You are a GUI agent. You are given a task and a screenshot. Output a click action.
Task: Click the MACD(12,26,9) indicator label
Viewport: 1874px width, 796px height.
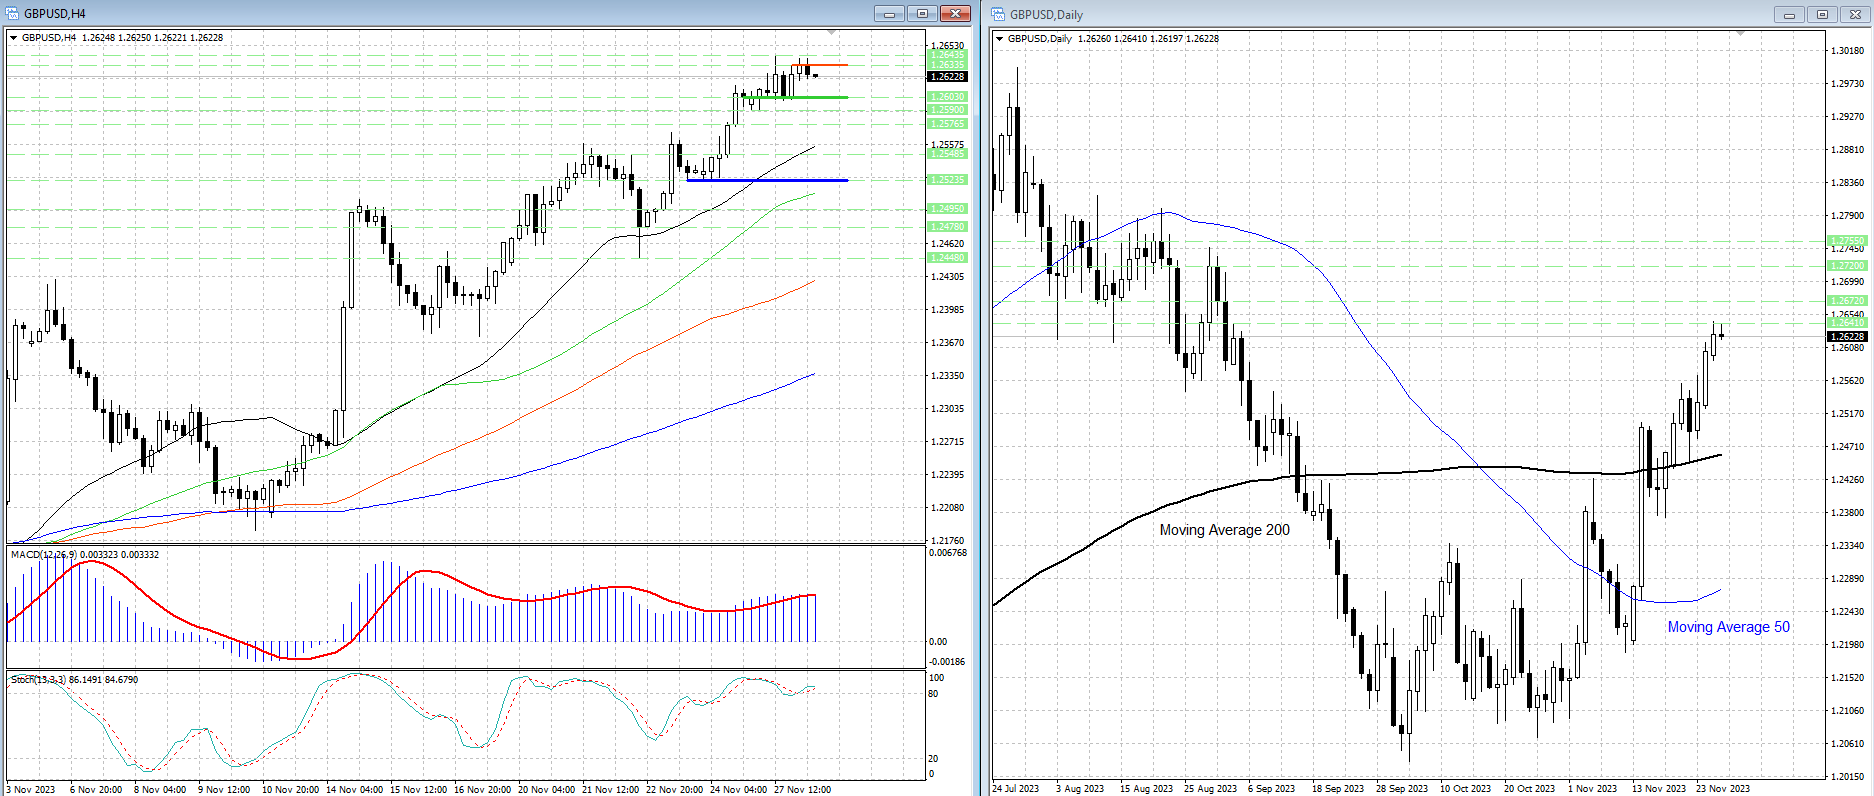pos(85,555)
